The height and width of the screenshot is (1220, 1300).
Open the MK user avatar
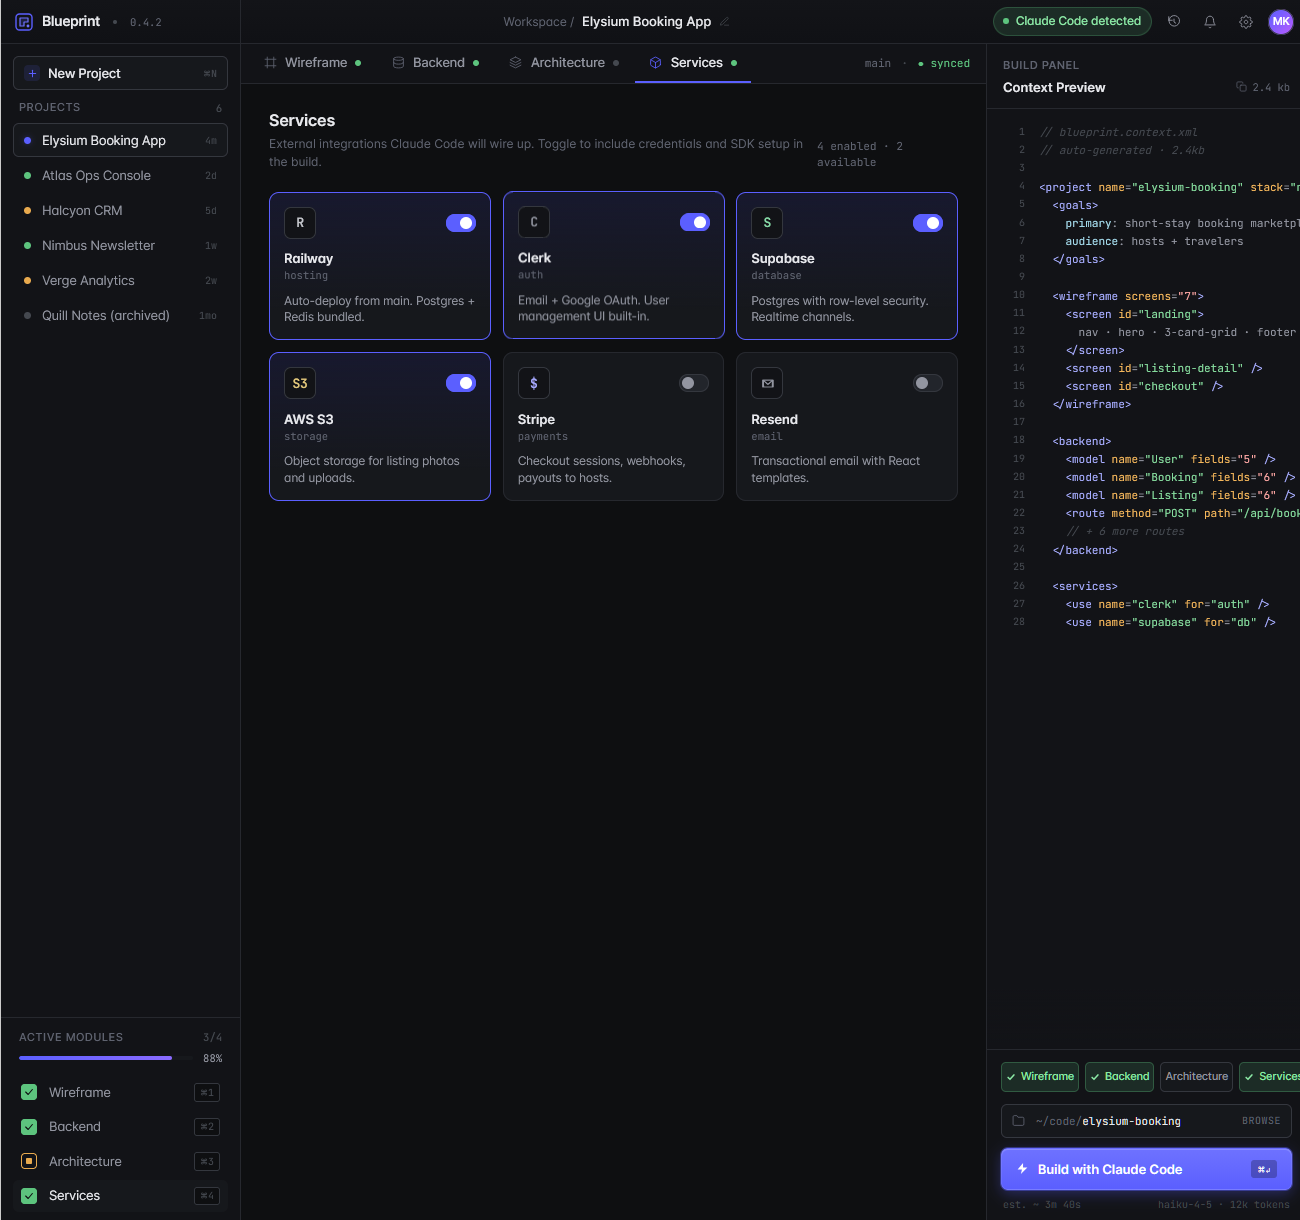coord(1281,21)
